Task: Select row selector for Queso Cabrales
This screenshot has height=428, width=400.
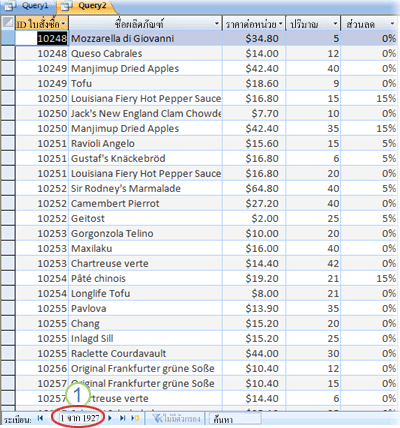Action: coord(8,53)
